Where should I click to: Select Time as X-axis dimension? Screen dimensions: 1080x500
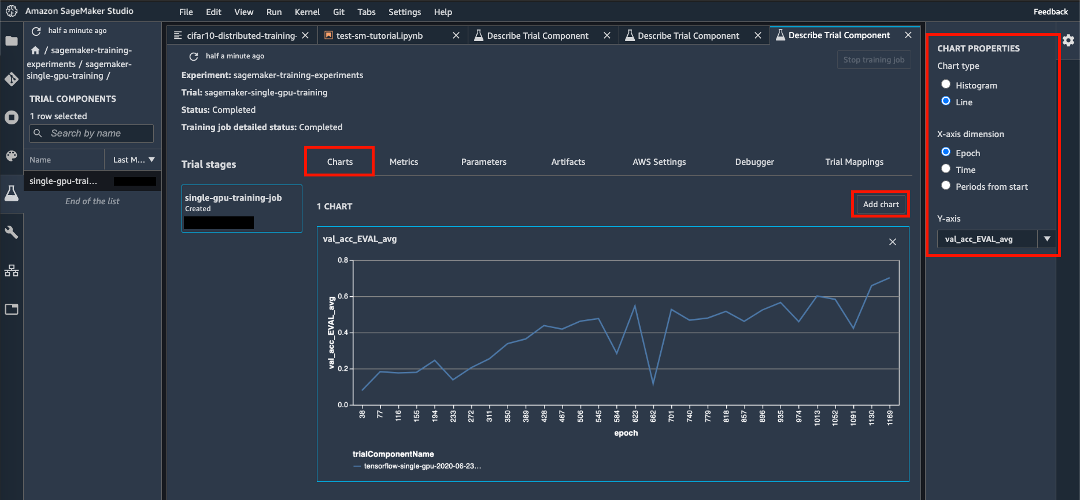pos(946,169)
